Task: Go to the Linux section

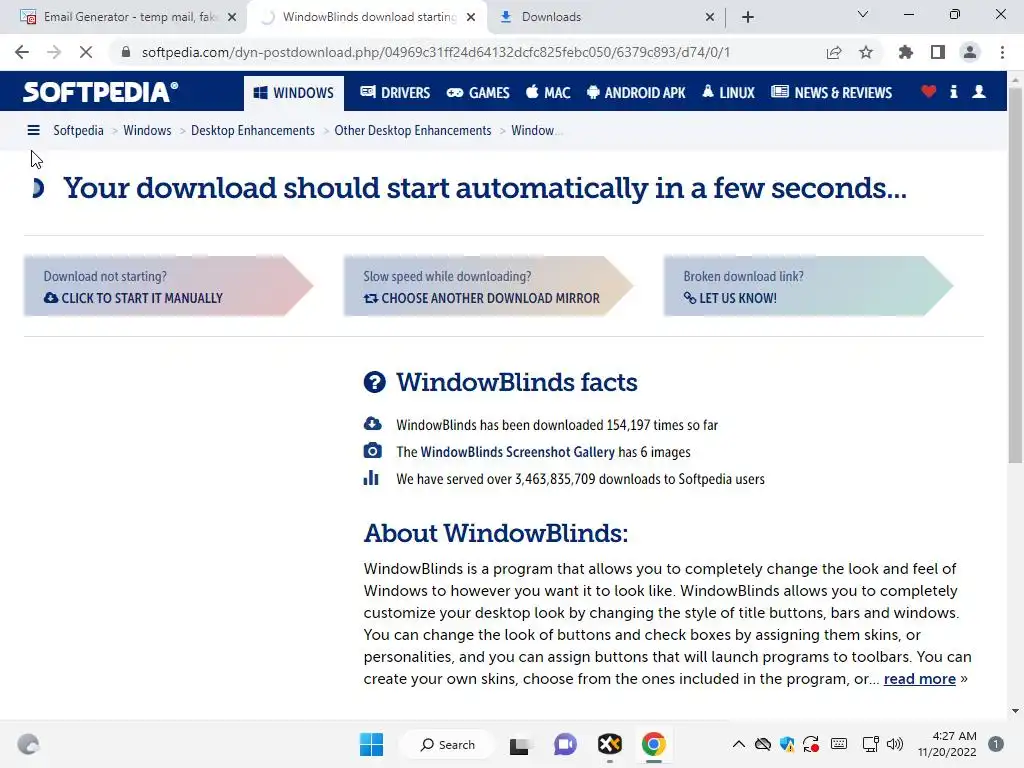Action: point(728,93)
